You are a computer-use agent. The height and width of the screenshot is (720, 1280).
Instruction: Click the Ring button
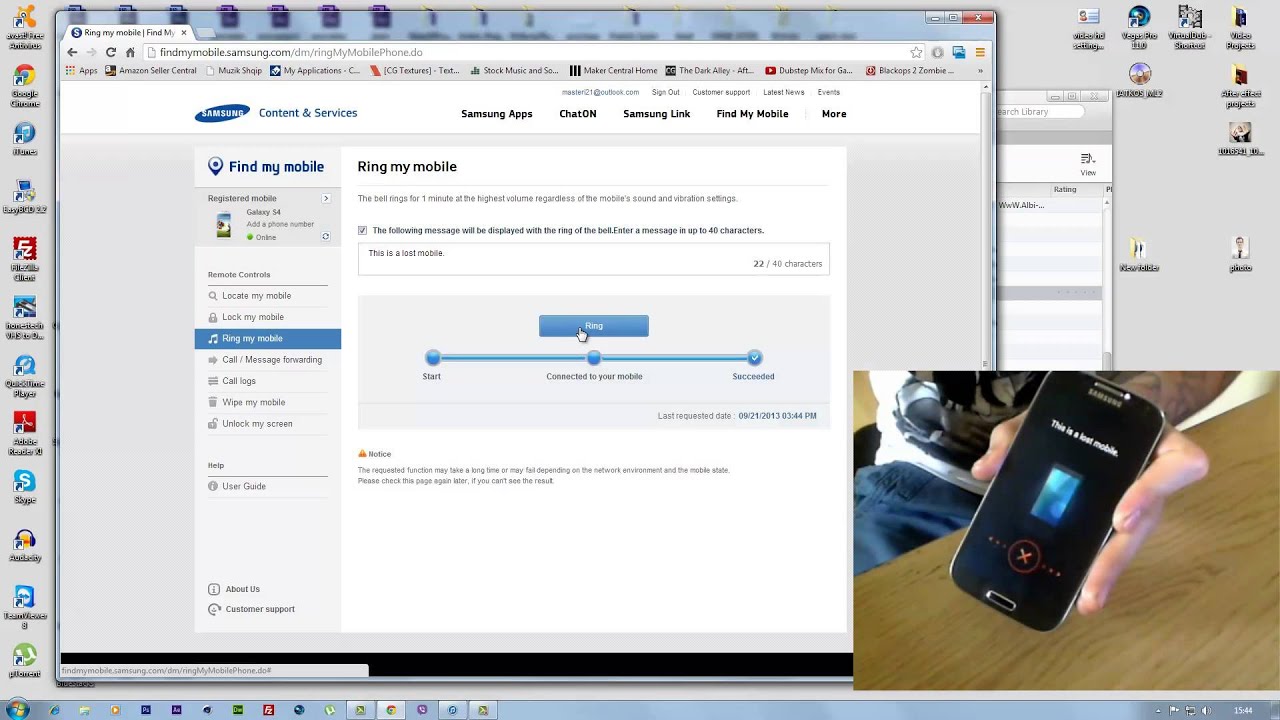coord(593,326)
